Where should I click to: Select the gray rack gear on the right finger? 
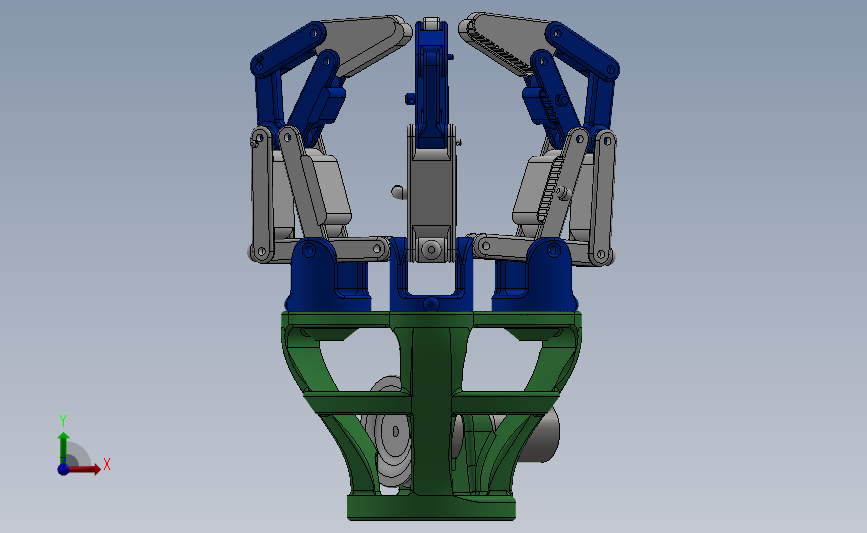[x=553, y=191]
